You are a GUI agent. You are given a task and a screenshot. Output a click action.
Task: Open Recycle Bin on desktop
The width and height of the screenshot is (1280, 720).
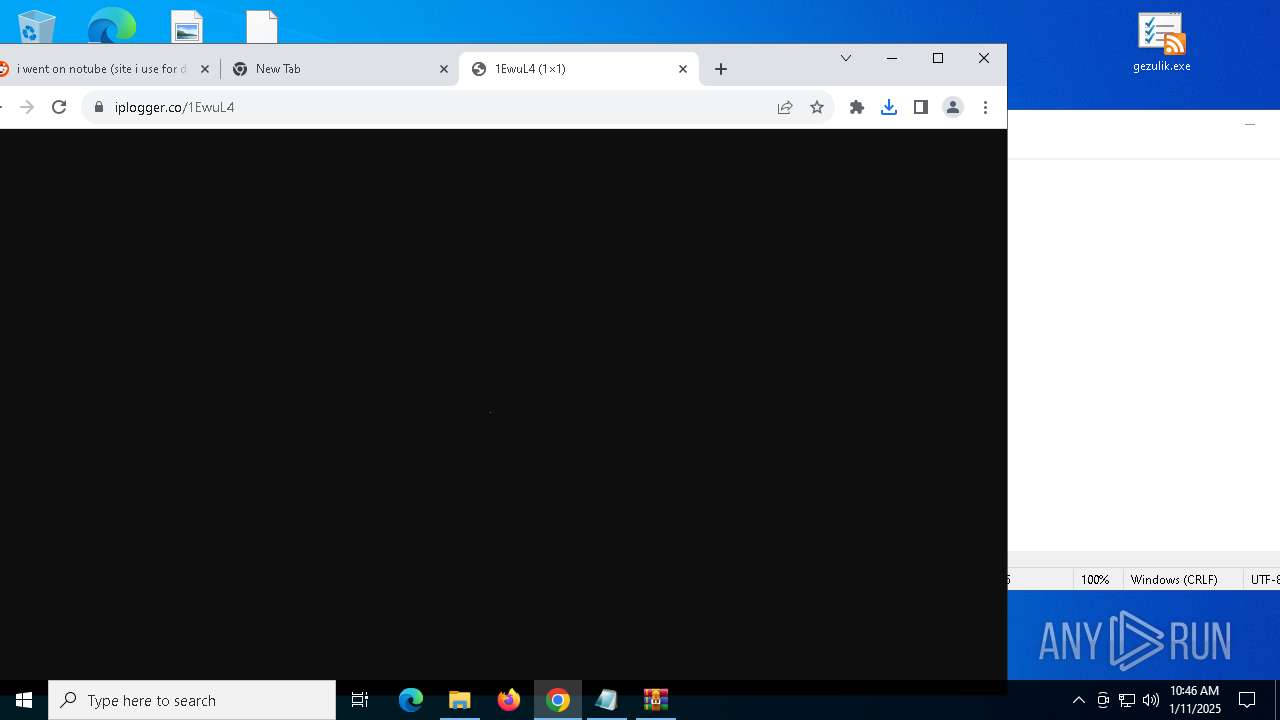pos(36,26)
